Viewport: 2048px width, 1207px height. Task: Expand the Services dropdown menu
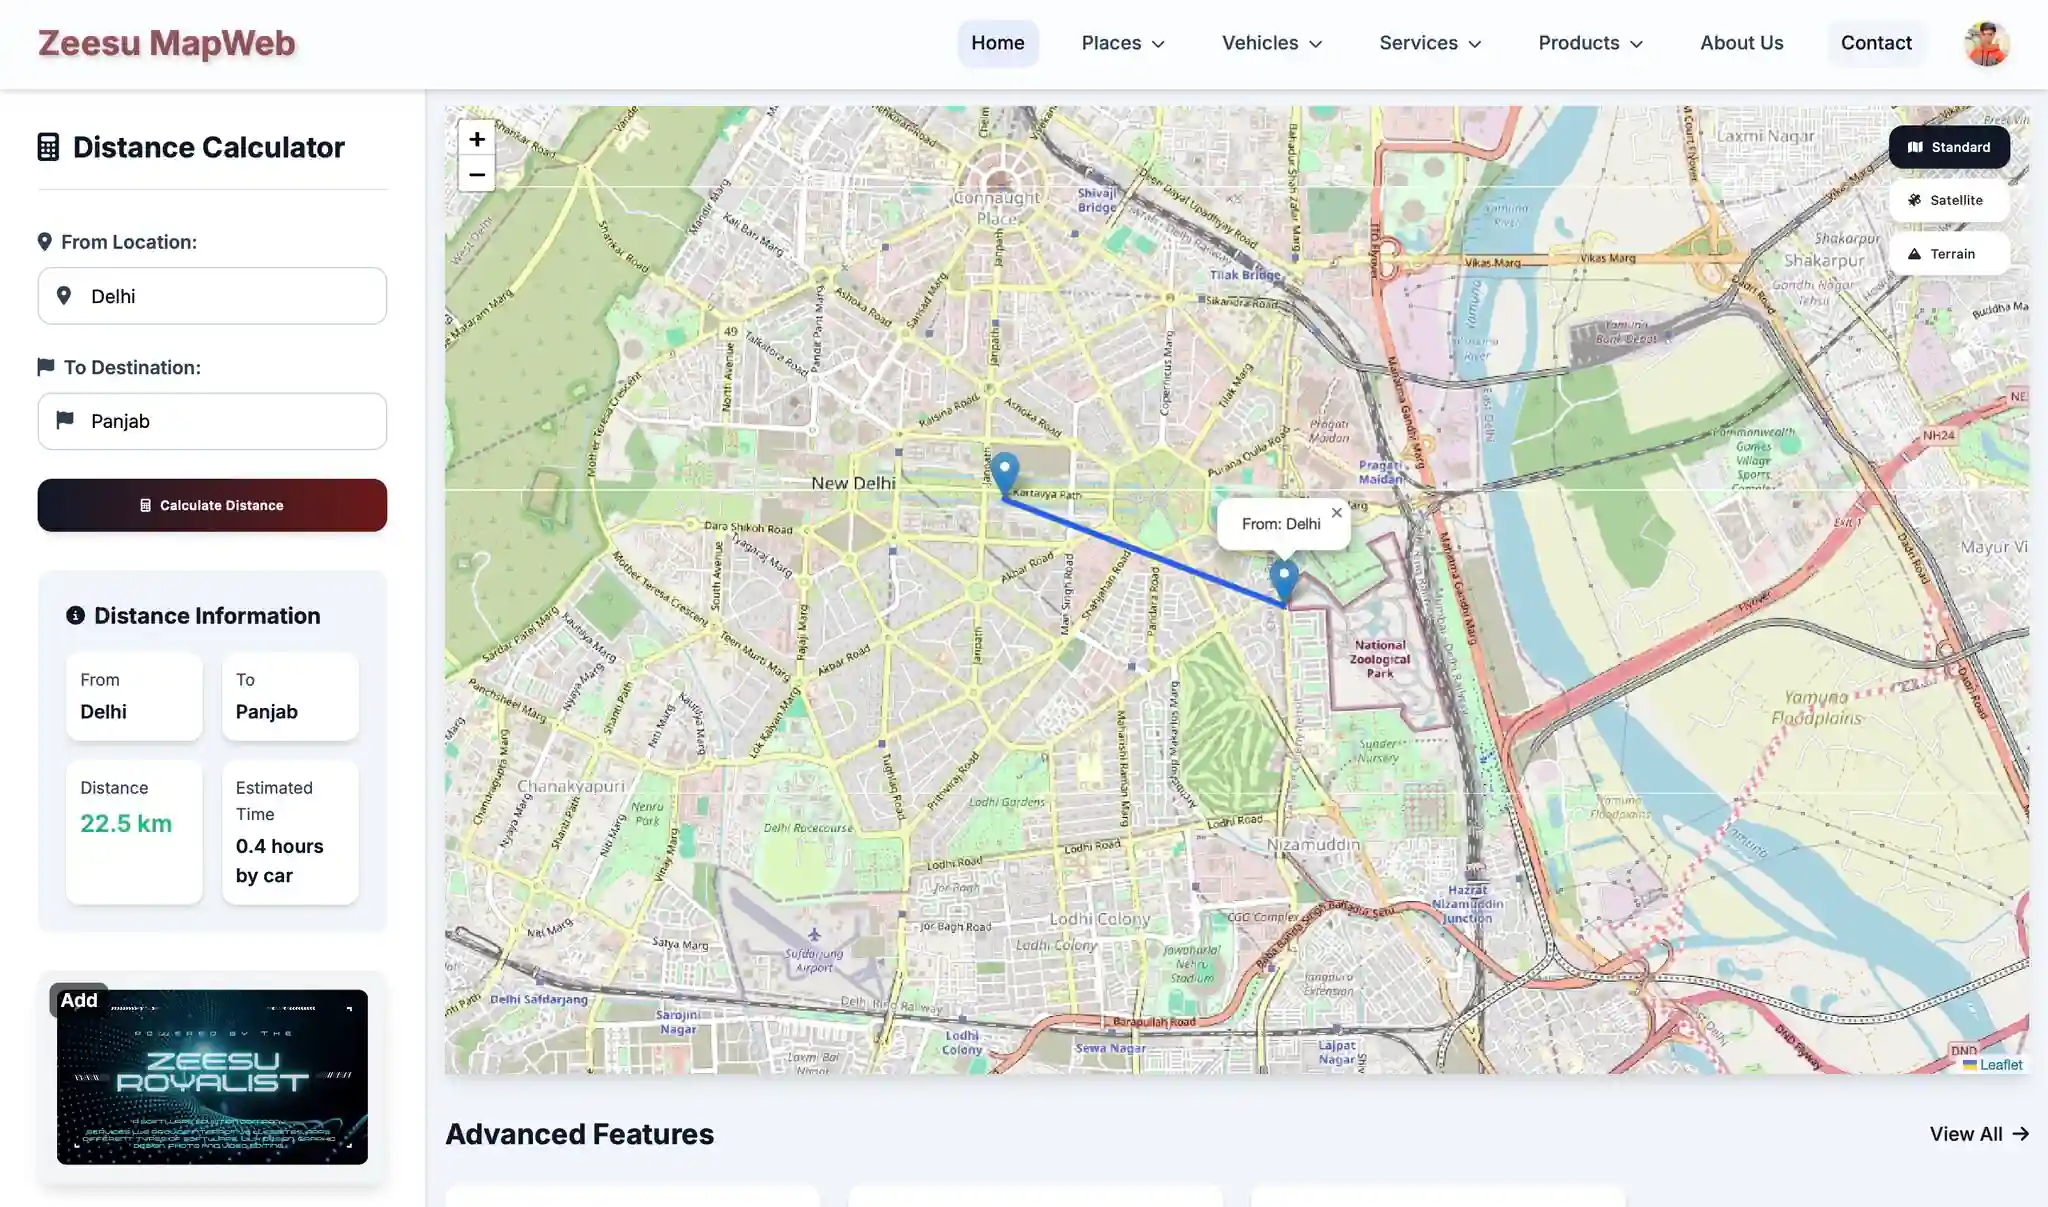pyautogui.click(x=1430, y=43)
